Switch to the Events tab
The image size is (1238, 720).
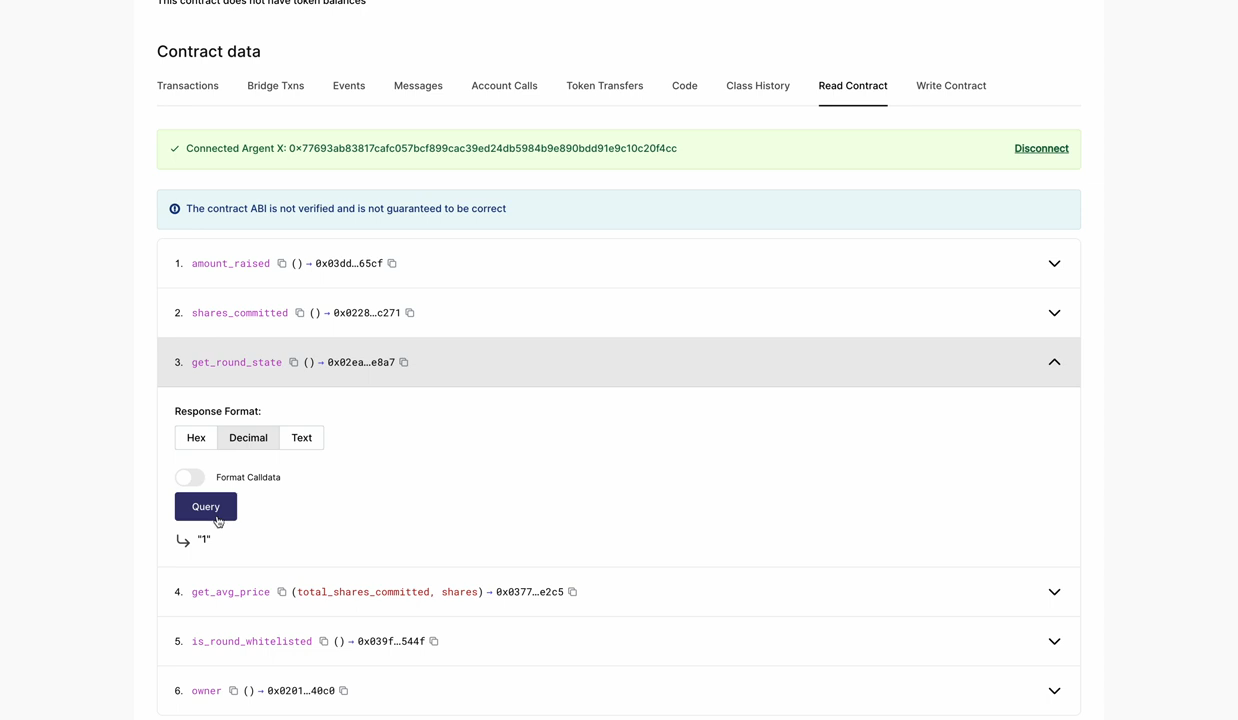click(x=349, y=86)
